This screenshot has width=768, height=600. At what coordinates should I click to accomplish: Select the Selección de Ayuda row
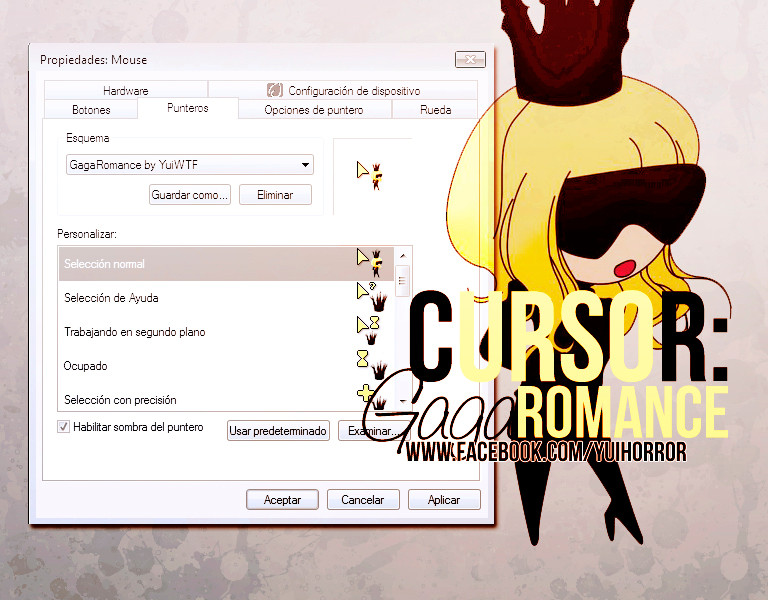click(226, 298)
